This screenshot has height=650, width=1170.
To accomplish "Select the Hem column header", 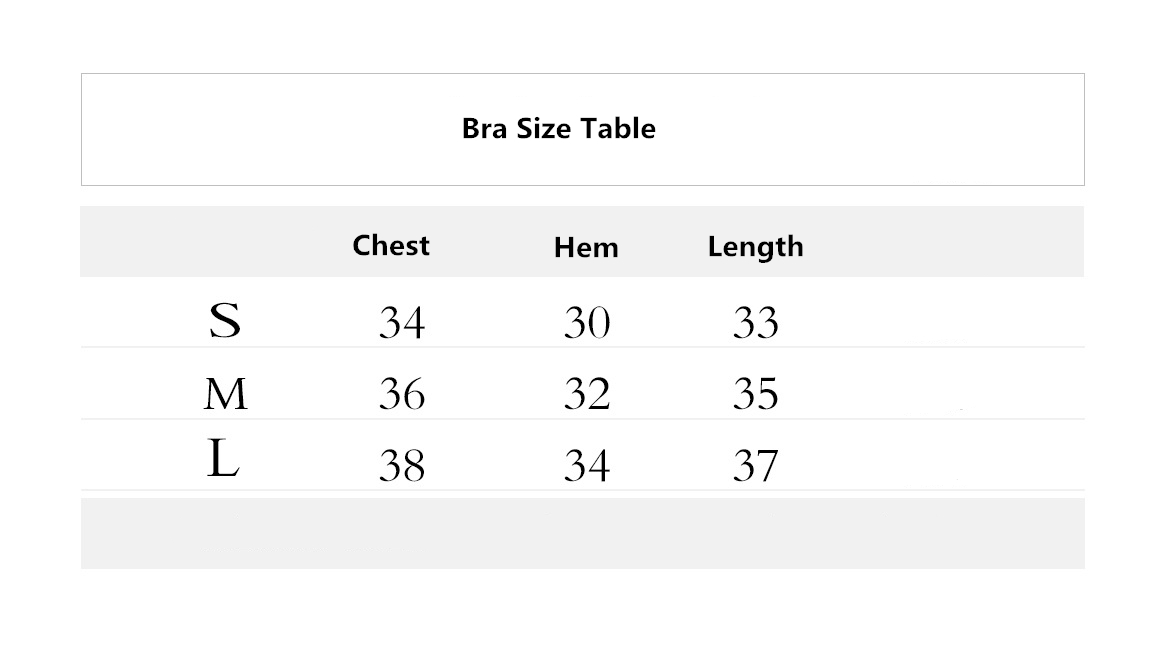I will click(x=586, y=248).
